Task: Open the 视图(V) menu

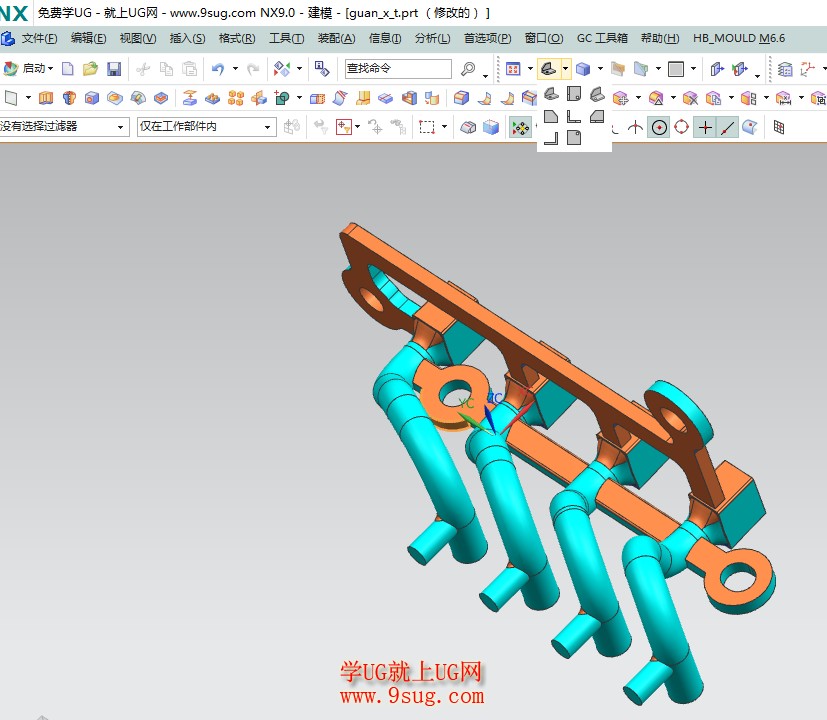Action: [x=138, y=39]
